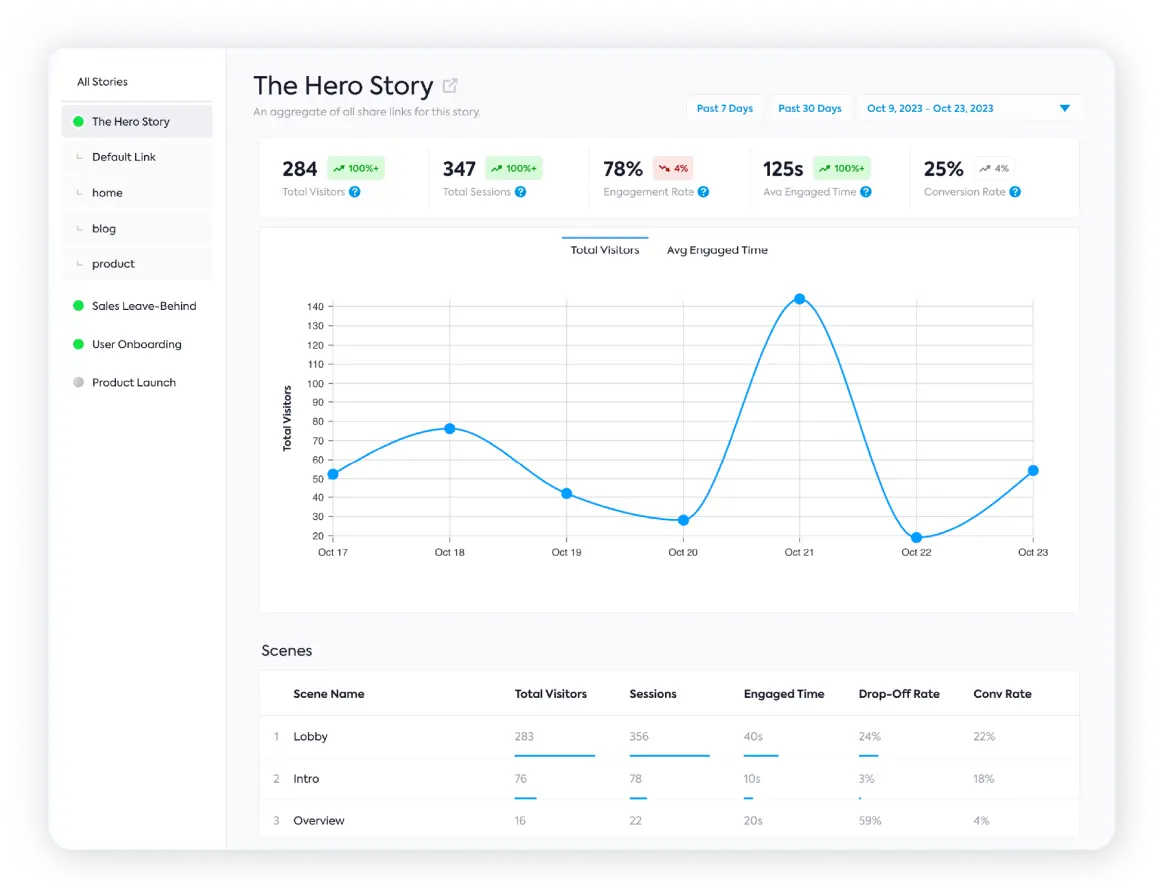The height and width of the screenshot is (894, 1158).
Task: Click the help icon next to Avg Engaged Time
Action: pos(866,192)
